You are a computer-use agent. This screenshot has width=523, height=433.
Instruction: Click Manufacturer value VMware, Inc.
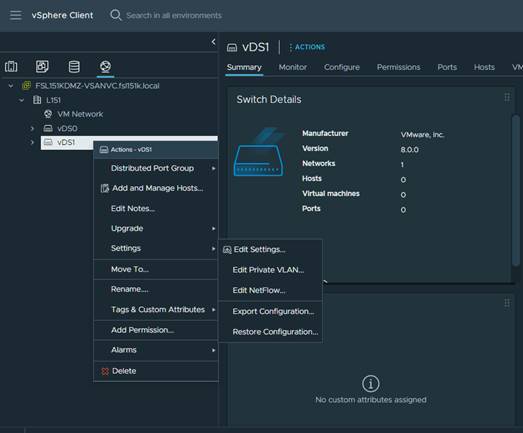point(422,135)
